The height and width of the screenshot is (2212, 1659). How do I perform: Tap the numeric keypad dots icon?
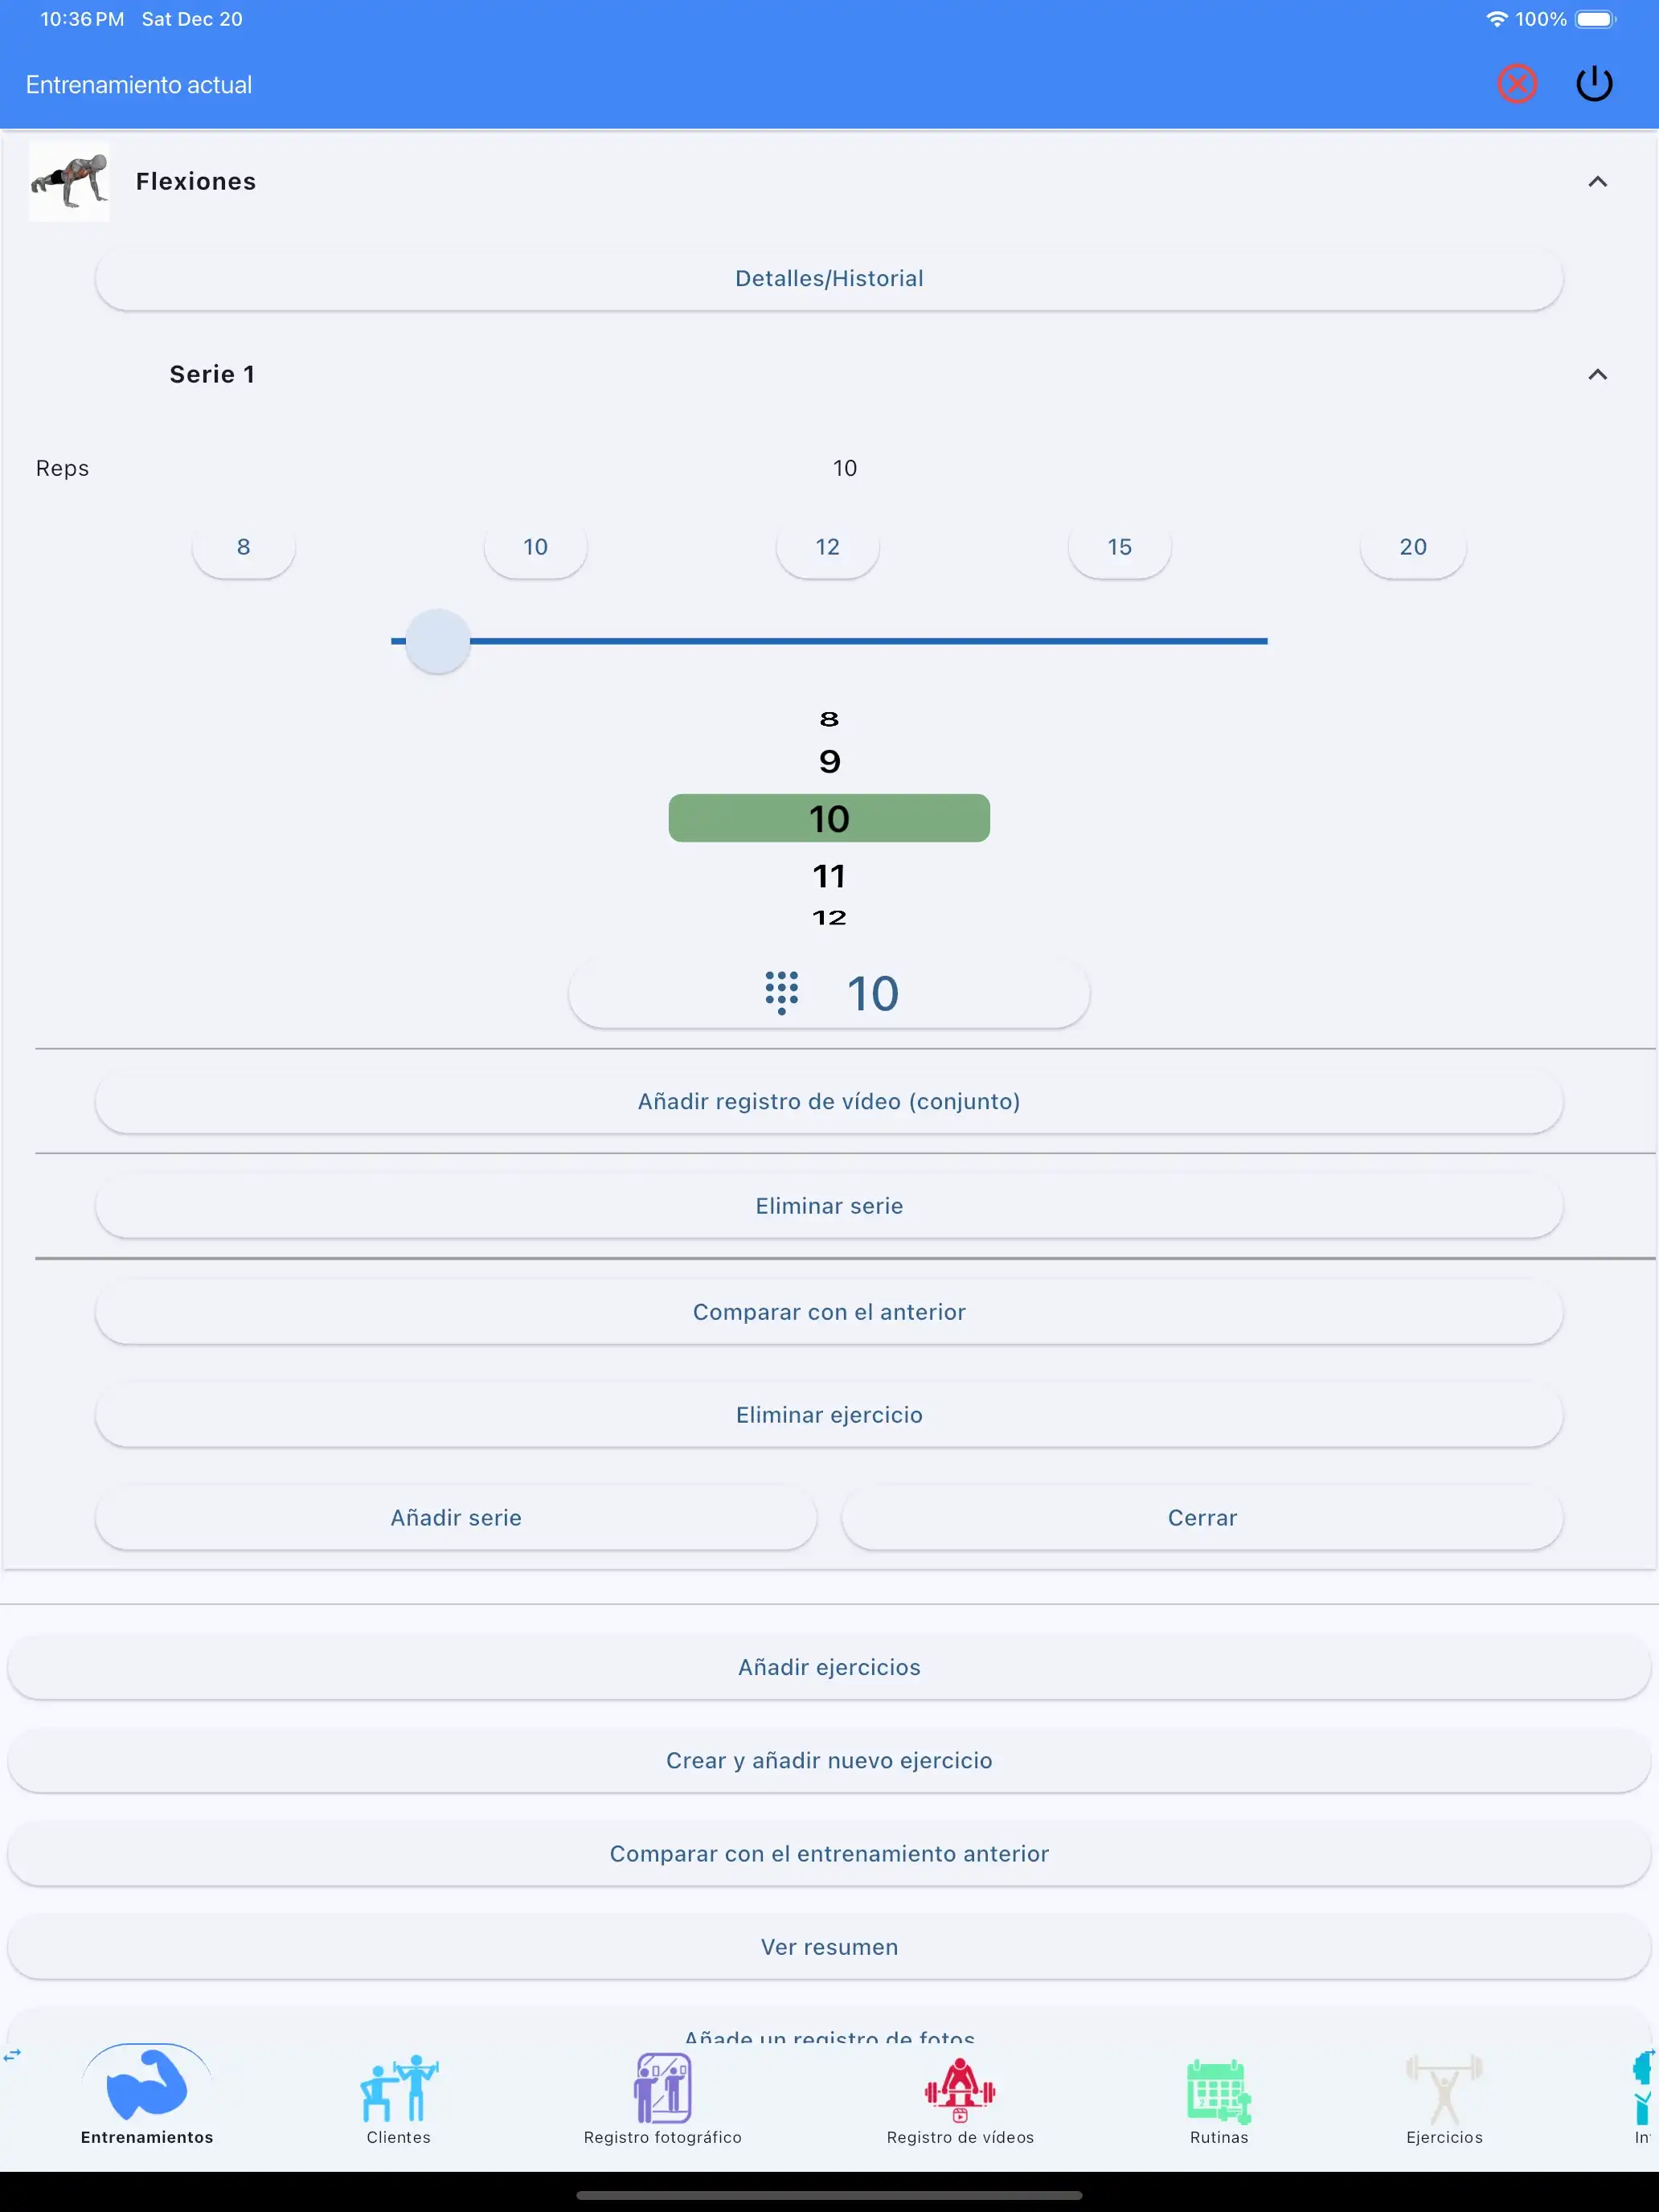point(781,993)
